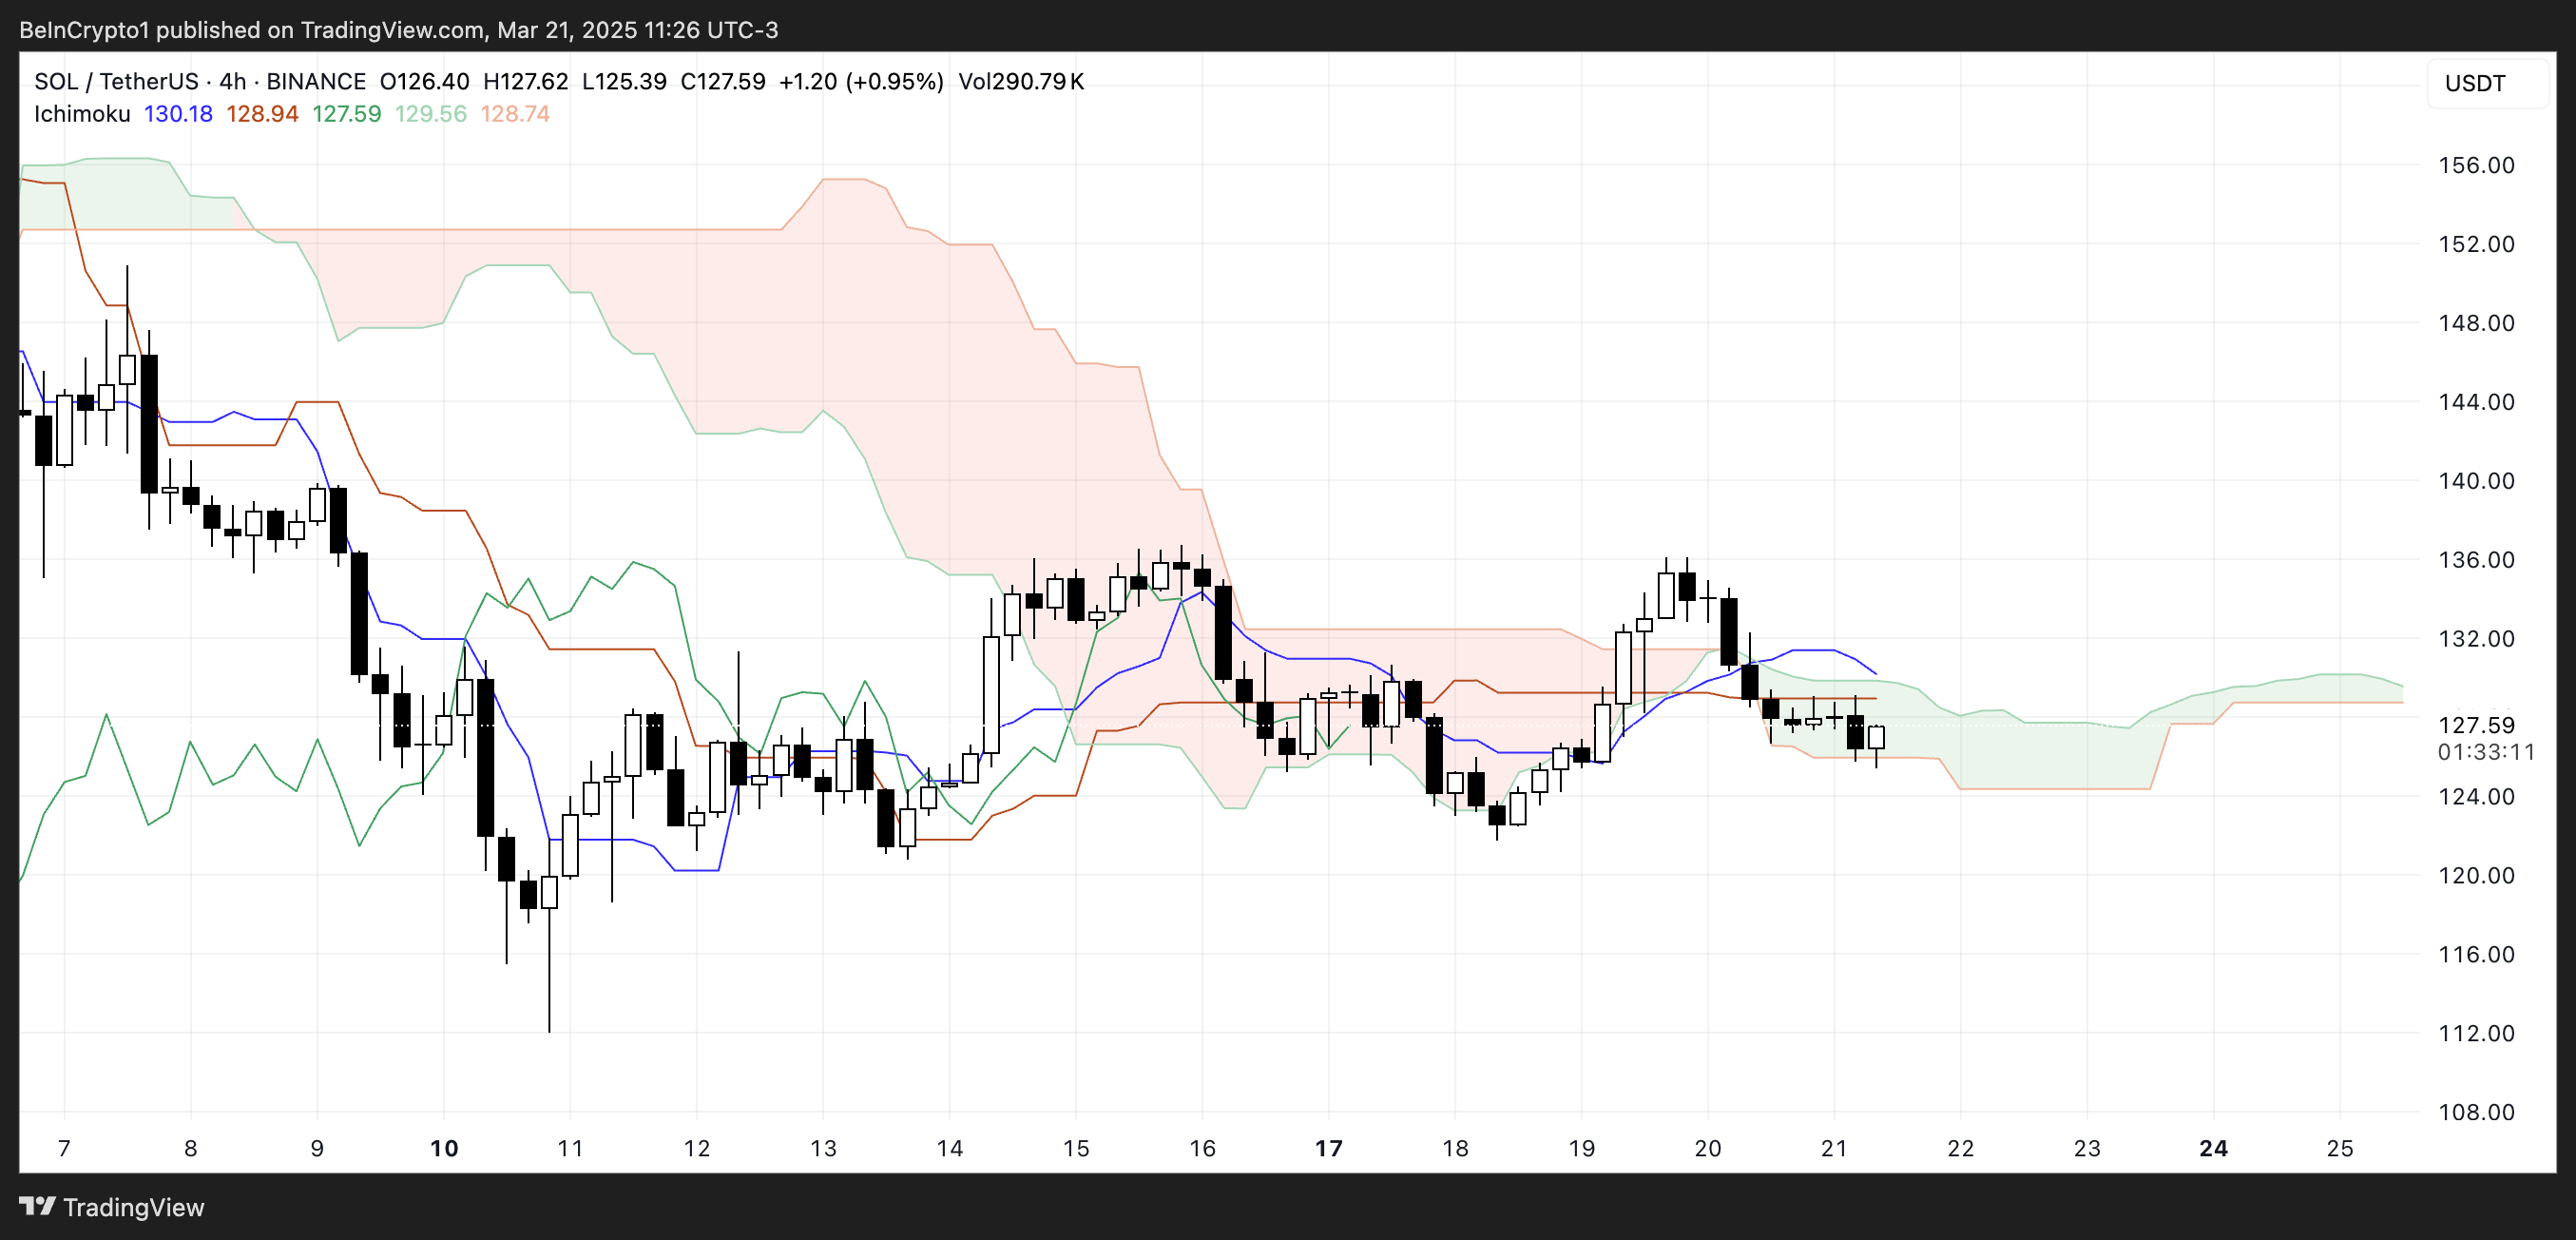Click the TradingView text at bottom left

133,1207
